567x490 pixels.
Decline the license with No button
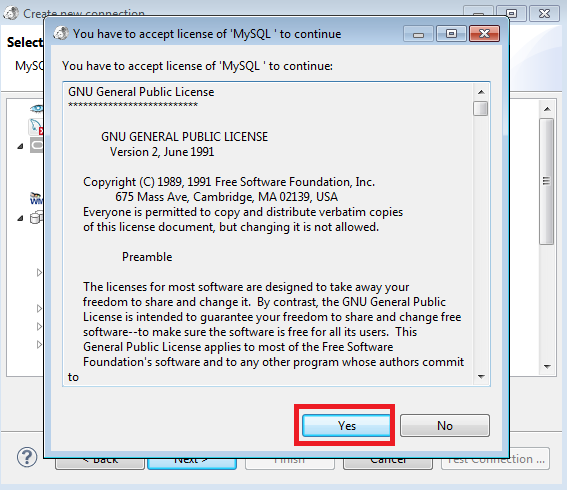coord(445,426)
